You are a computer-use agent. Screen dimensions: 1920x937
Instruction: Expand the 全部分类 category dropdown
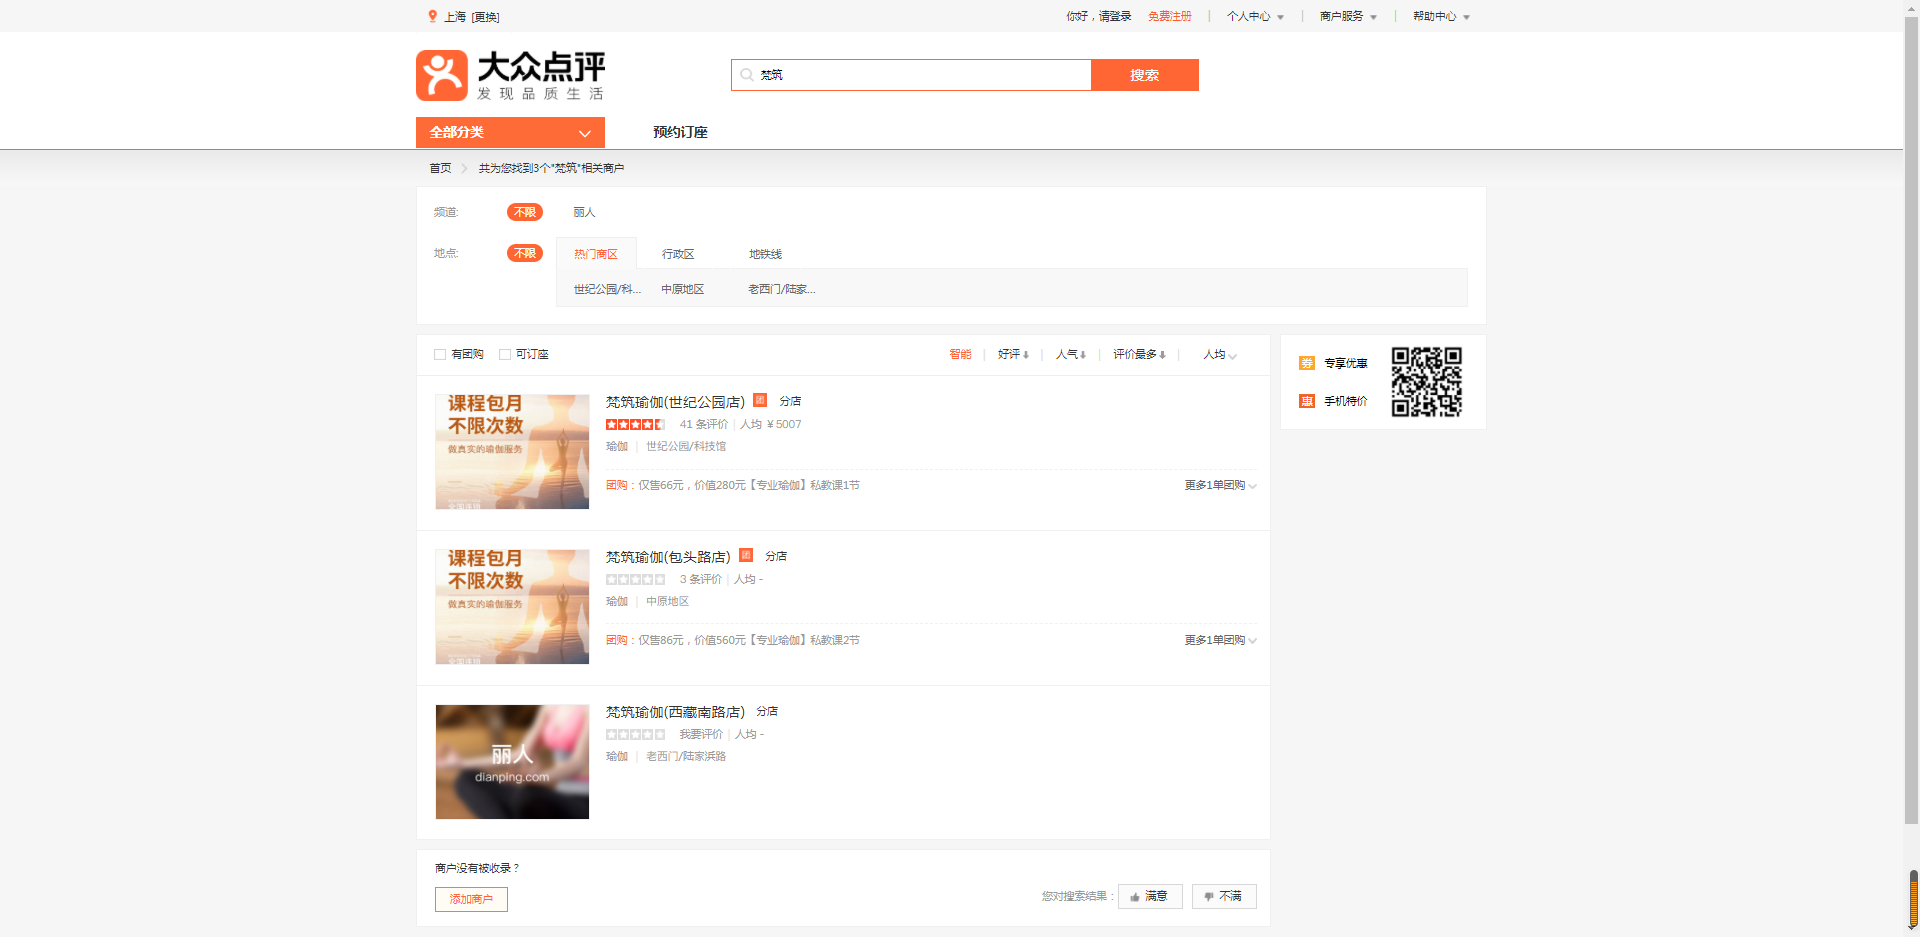coord(510,132)
